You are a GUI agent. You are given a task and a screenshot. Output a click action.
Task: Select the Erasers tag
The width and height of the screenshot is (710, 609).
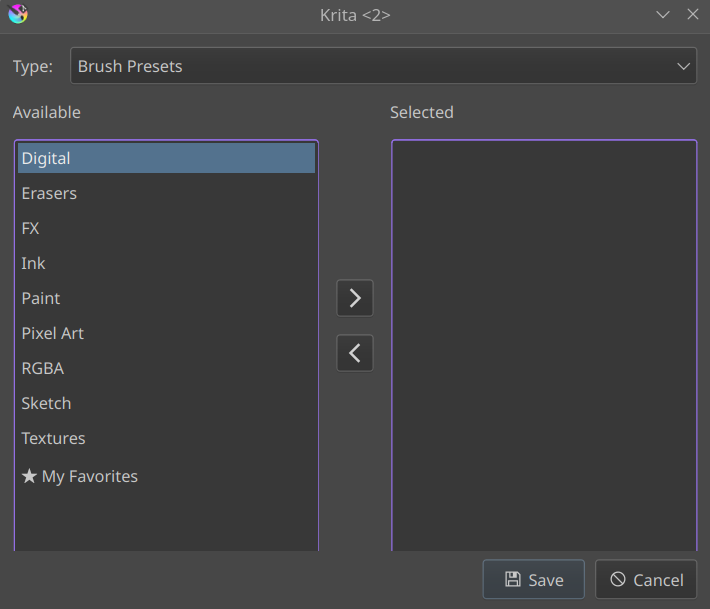[49, 193]
